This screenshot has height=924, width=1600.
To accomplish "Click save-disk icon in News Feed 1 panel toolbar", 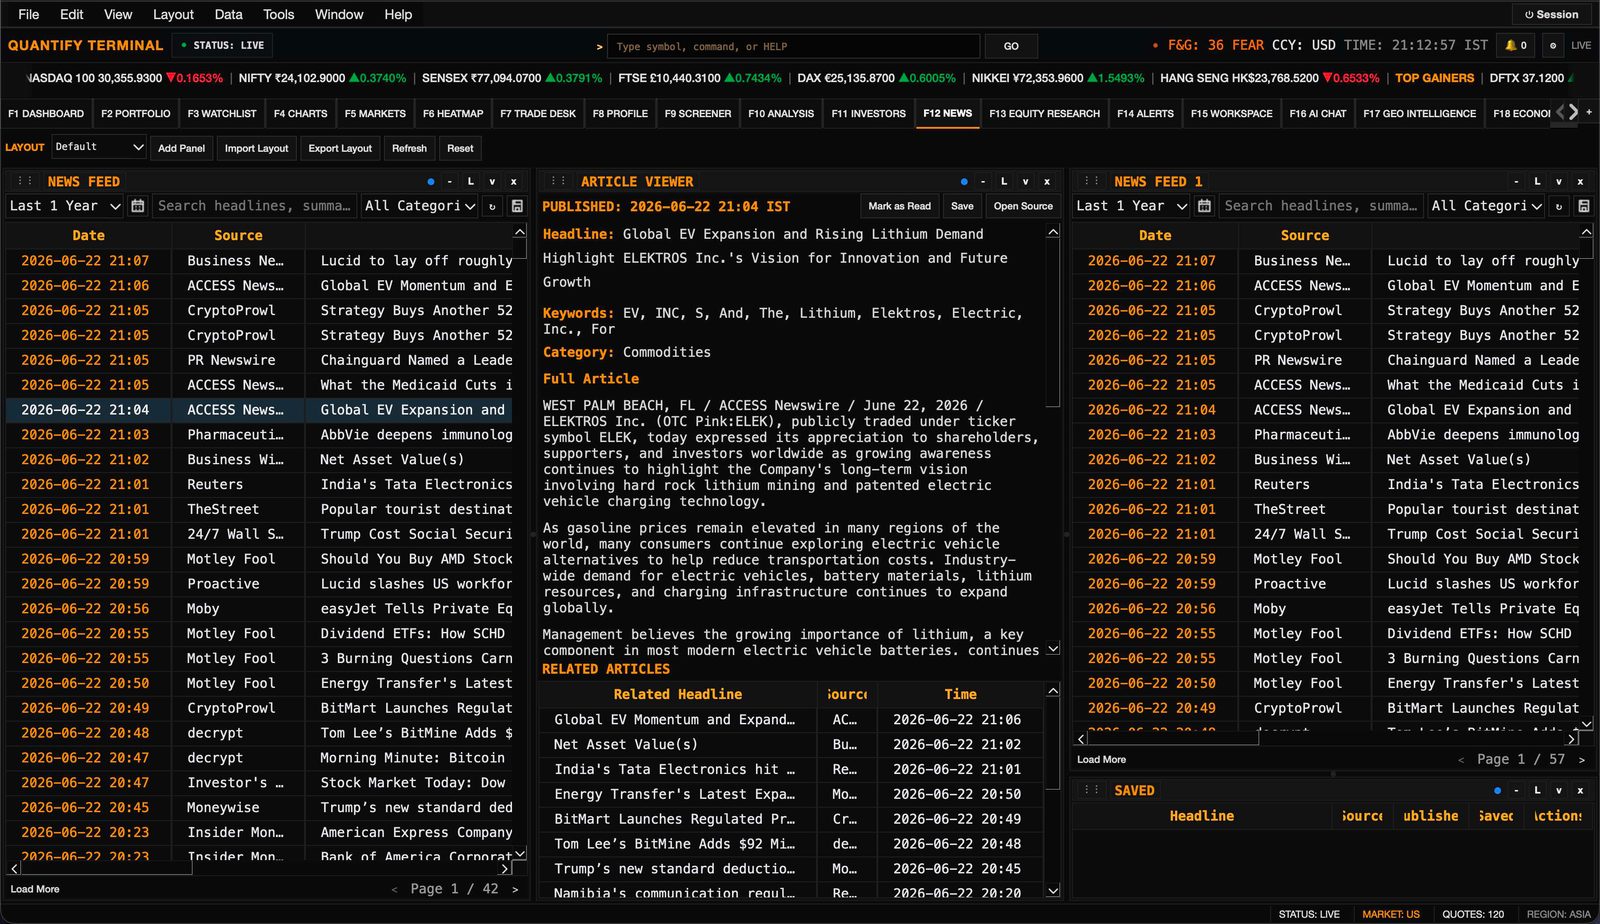I will pyautogui.click(x=1584, y=206).
